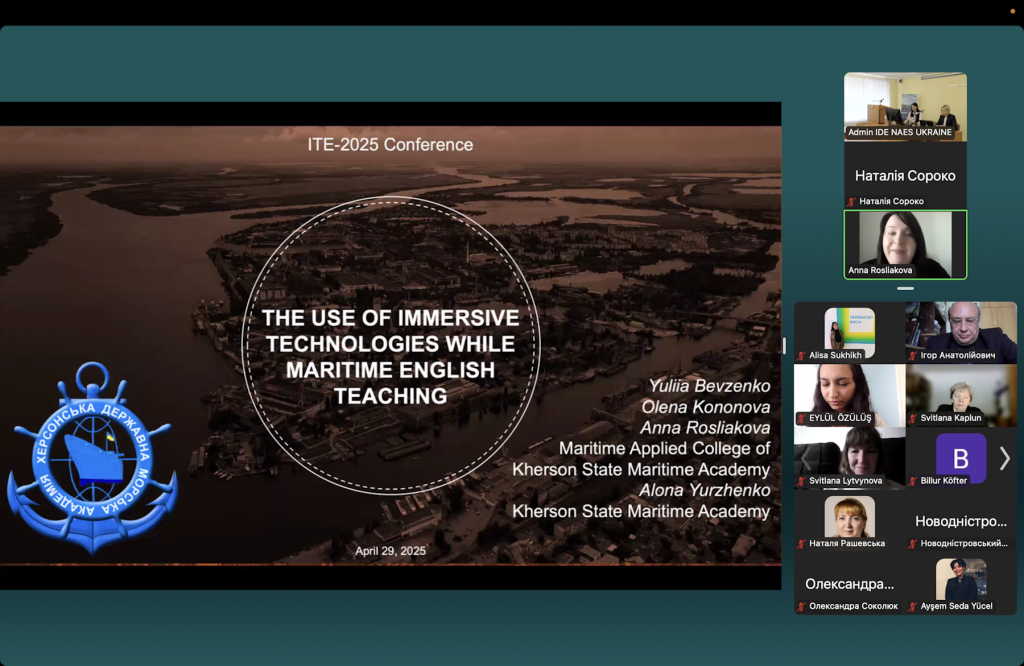Viewport: 1024px width, 666px height.
Task: Click Ayşem Seda Yücel's muted microphone icon
Action: 913,607
